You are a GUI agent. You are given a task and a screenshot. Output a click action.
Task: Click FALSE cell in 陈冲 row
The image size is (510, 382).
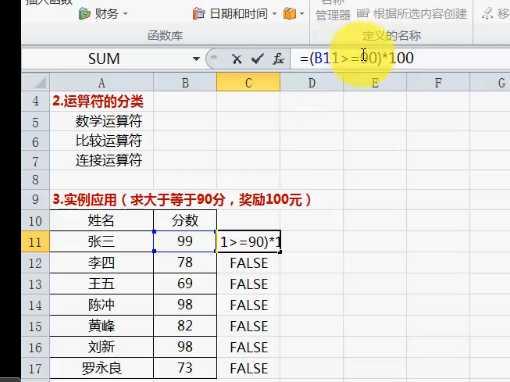click(x=248, y=305)
